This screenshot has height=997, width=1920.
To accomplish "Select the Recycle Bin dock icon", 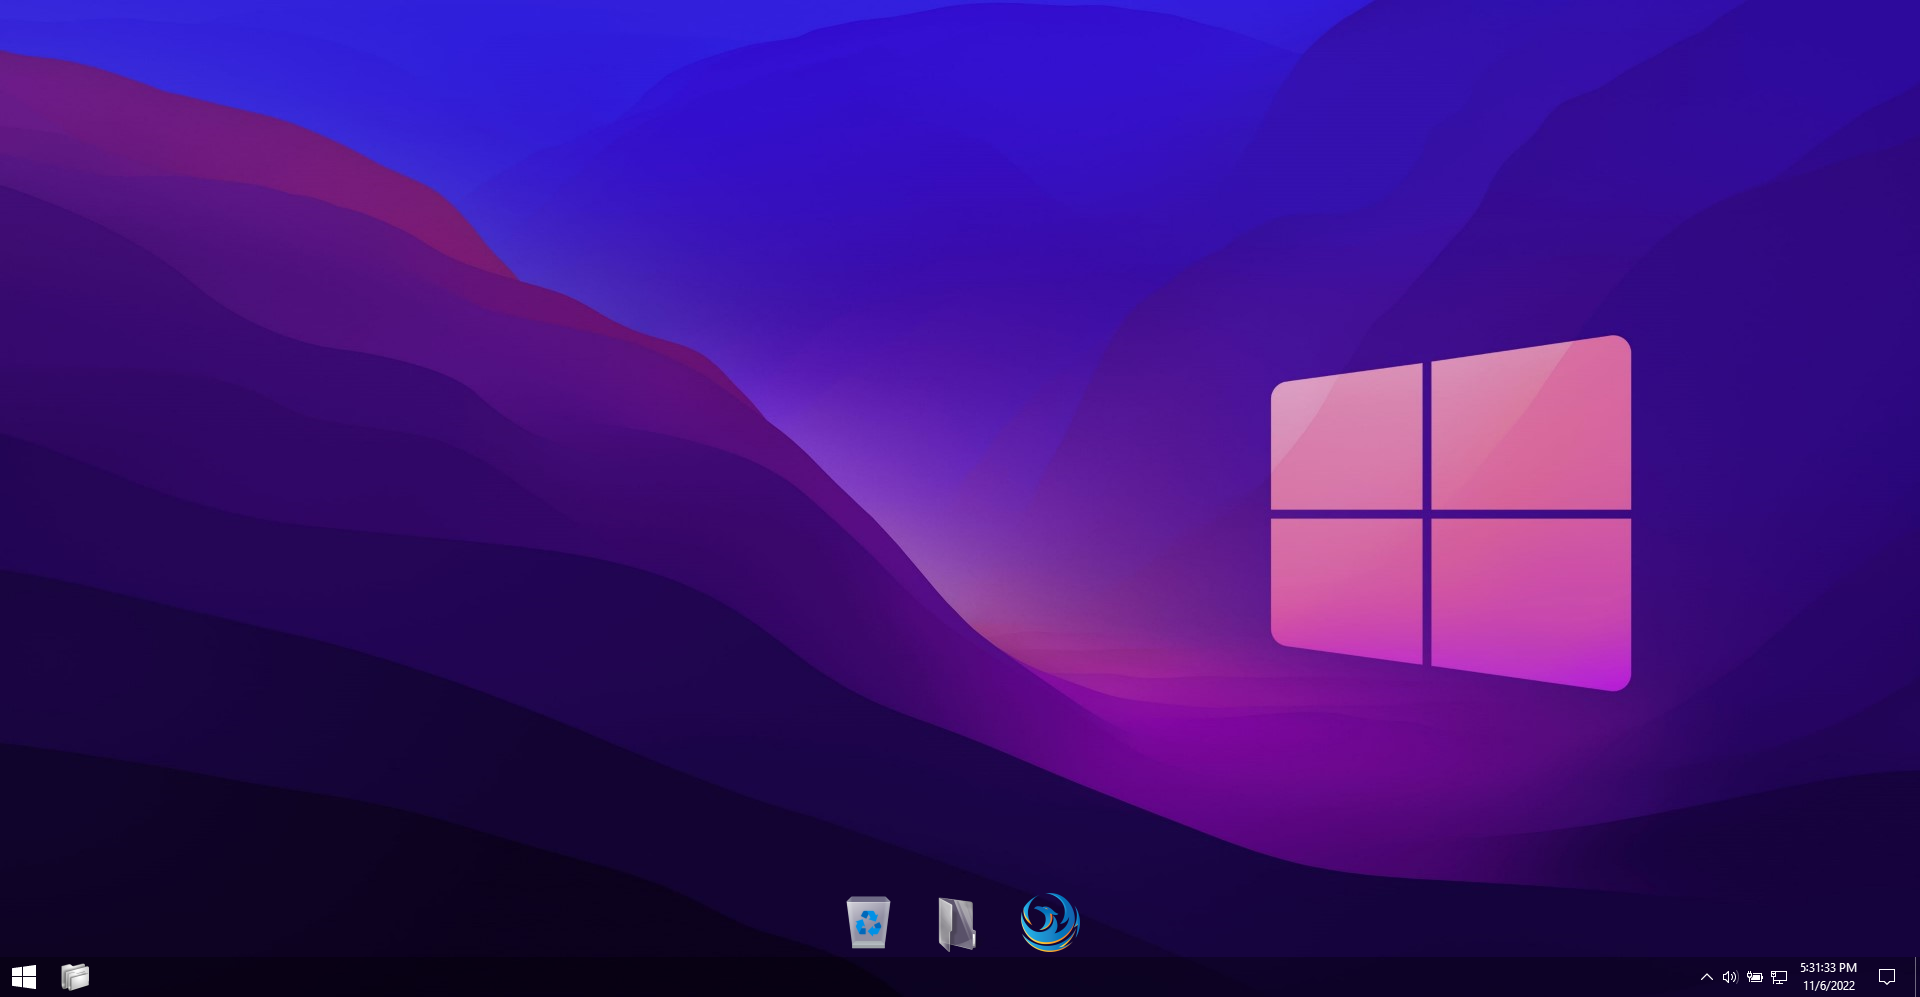I will click(868, 922).
